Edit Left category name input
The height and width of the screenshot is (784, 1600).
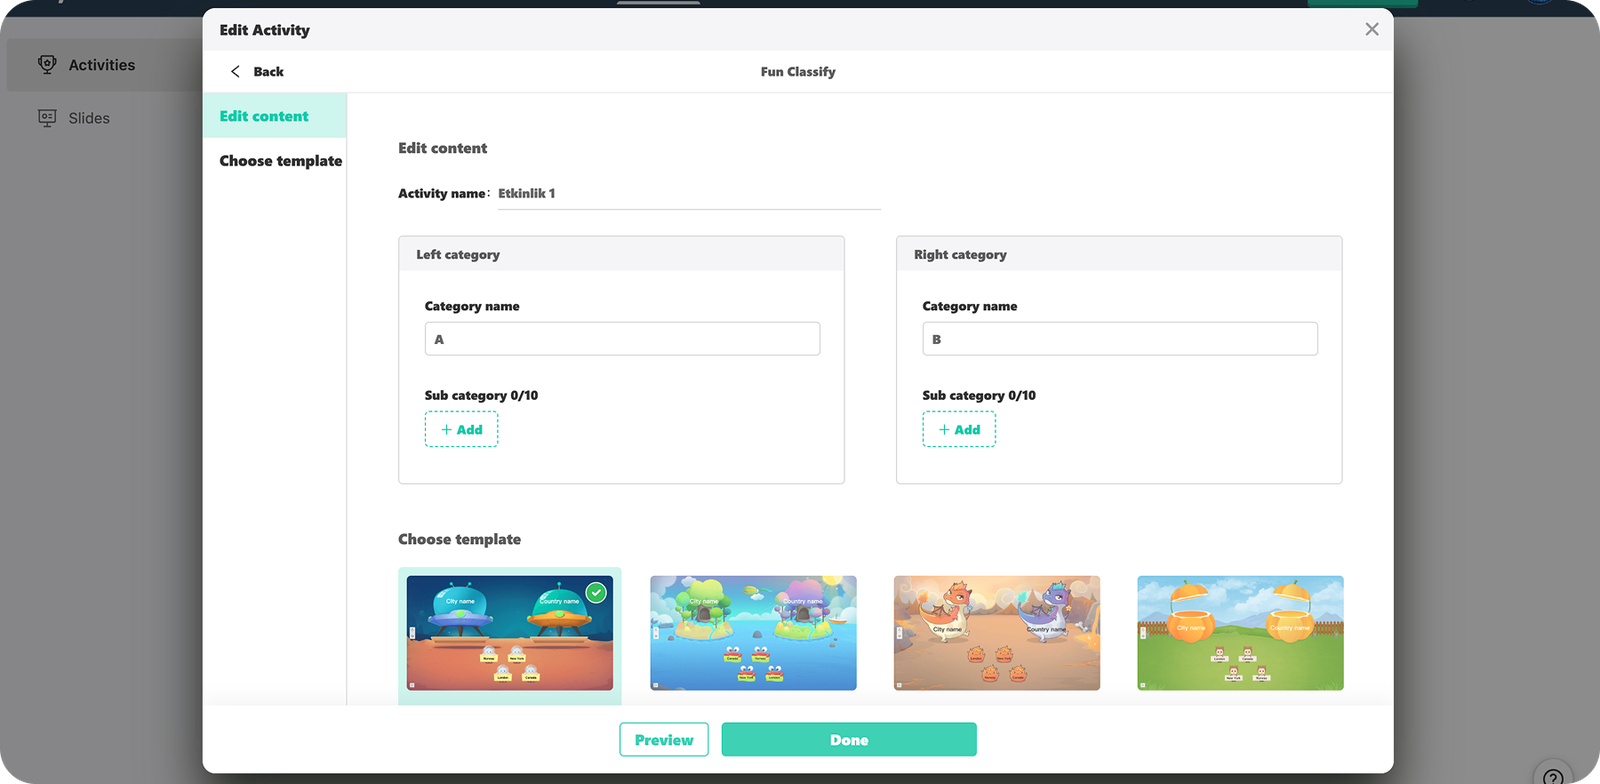click(x=622, y=339)
